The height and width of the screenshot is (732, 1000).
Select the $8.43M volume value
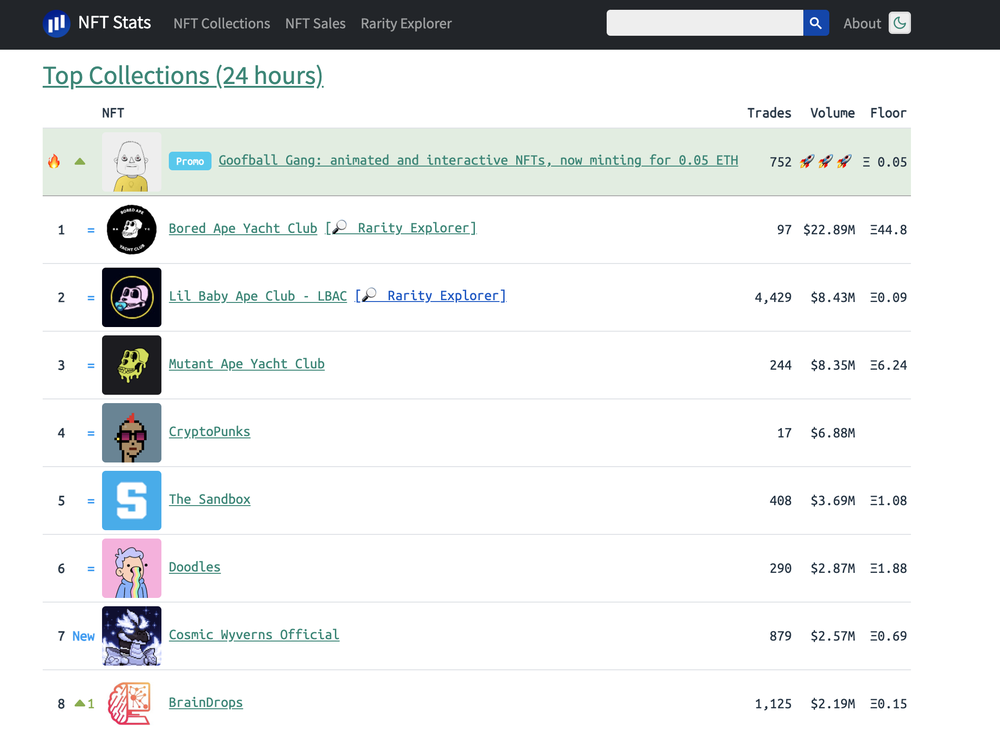pyautogui.click(x=833, y=298)
